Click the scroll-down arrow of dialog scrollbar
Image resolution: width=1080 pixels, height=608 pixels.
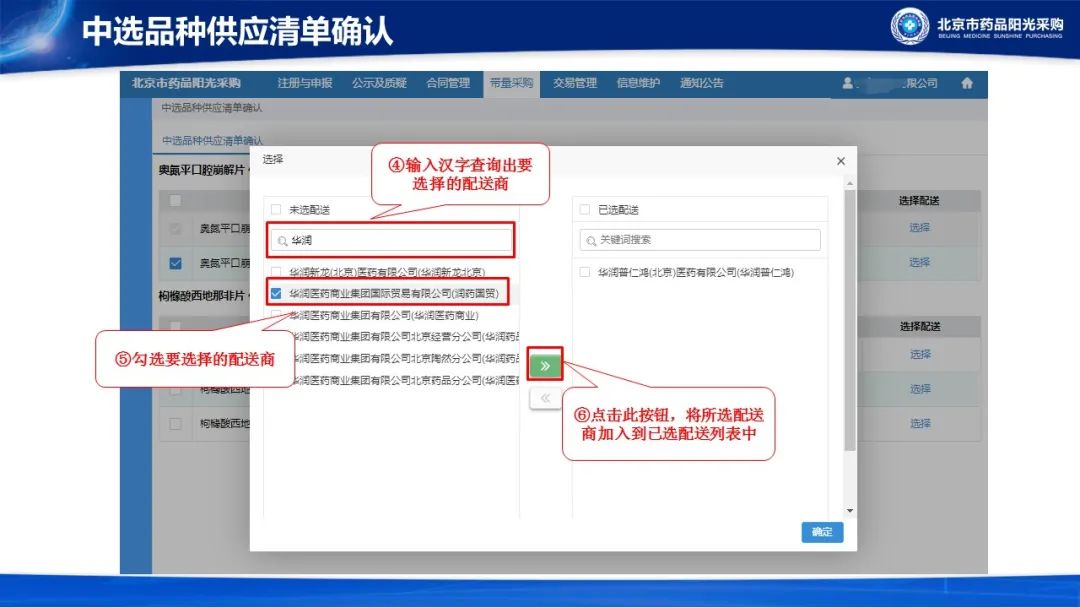pyautogui.click(x=850, y=510)
